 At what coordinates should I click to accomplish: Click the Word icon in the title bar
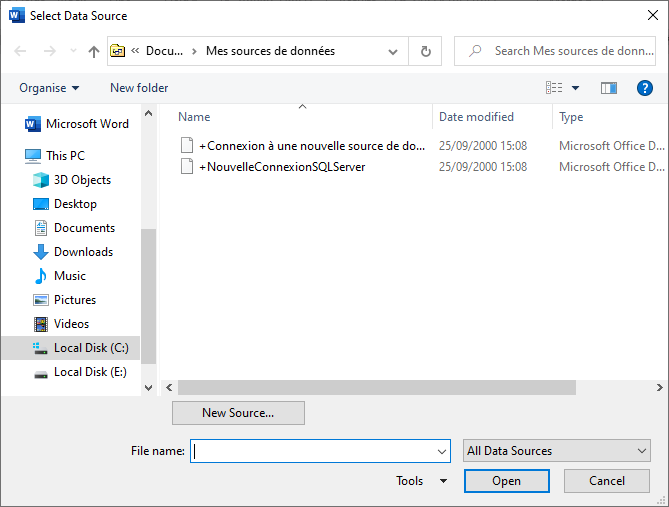[17, 16]
